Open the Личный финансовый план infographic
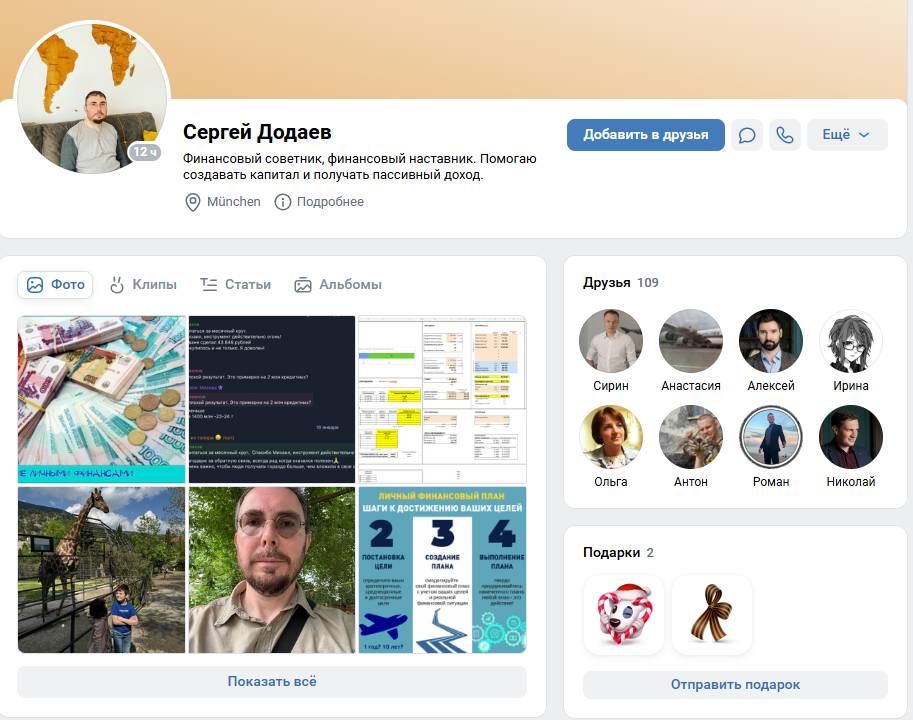The height and width of the screenshot is (720, 913). tap(443, 570)
